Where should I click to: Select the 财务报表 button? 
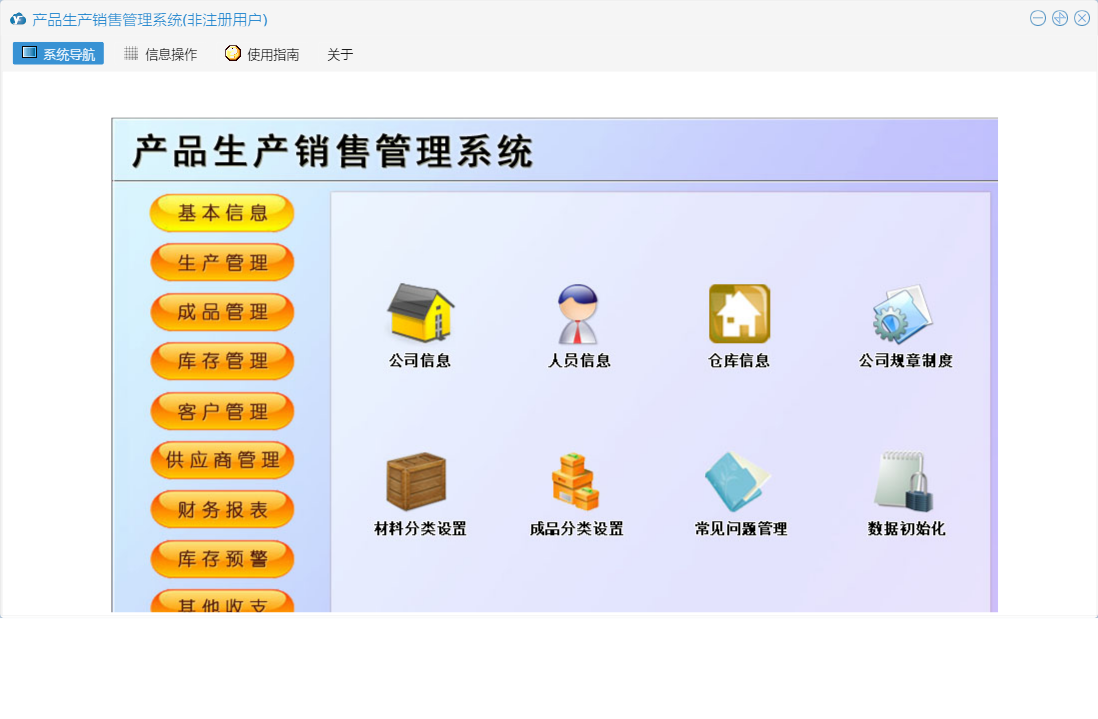tap(222, 510)
